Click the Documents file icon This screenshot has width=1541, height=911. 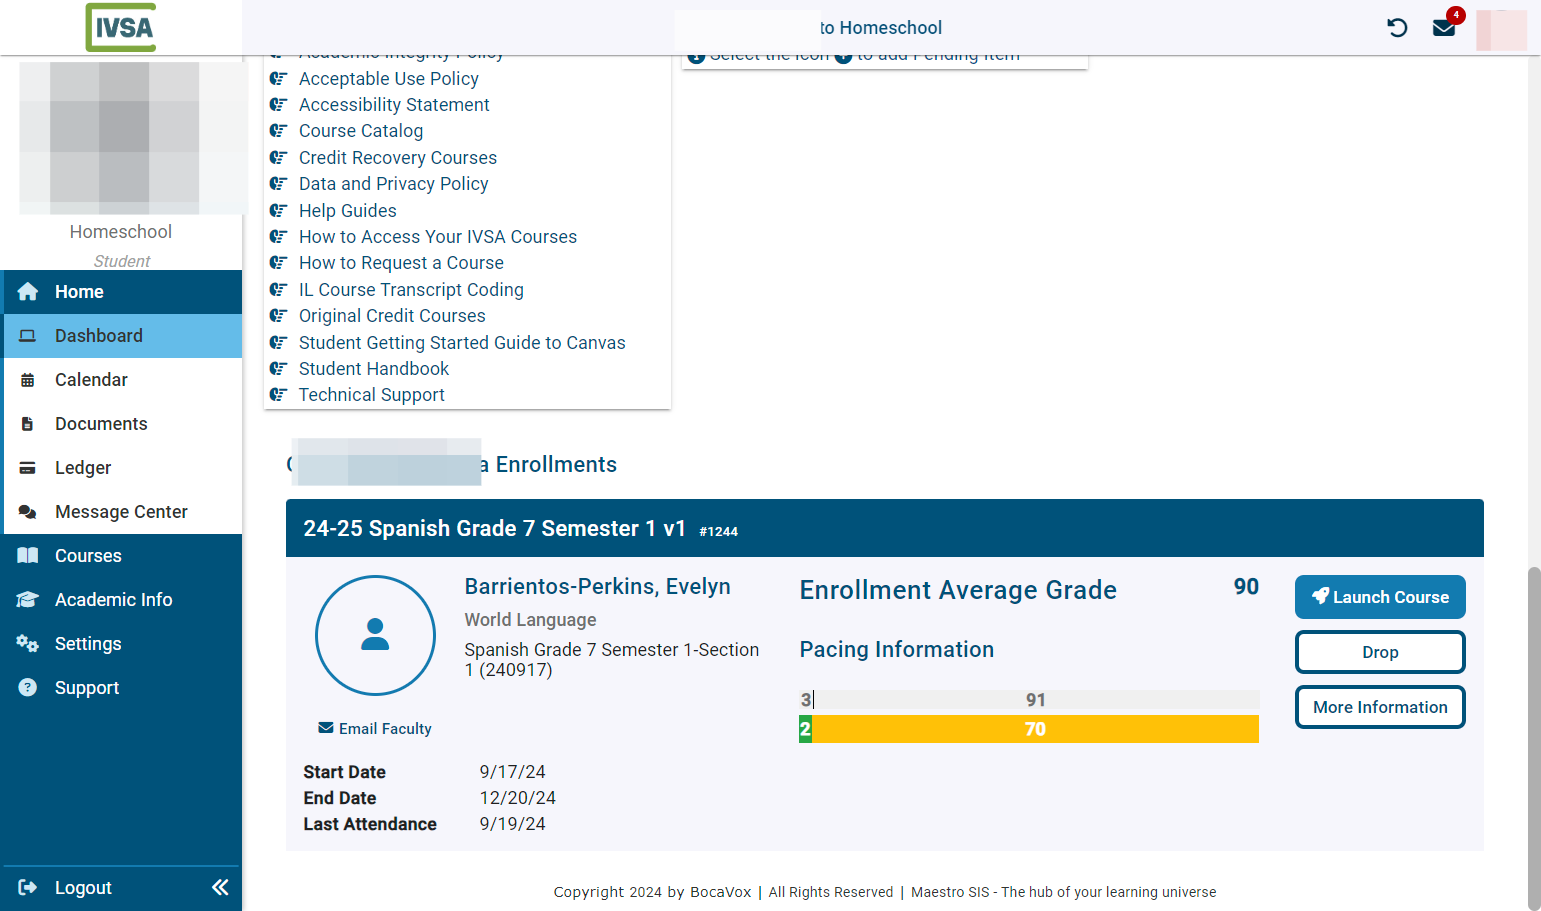(28, 424)
